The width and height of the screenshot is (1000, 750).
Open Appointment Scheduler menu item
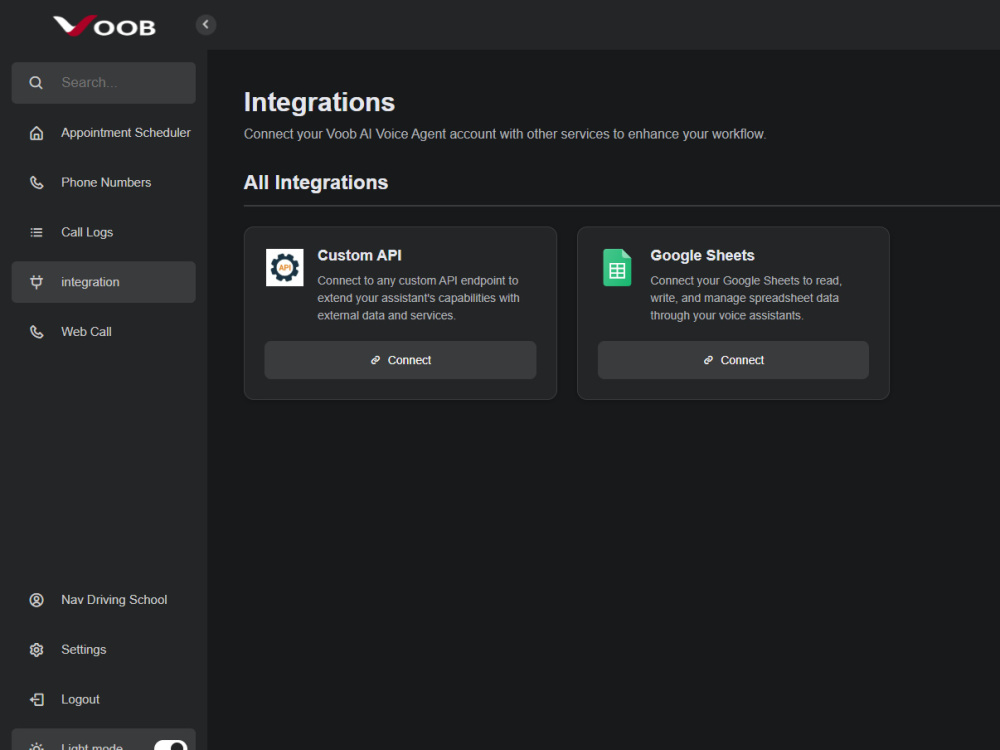tap(103, 133)
